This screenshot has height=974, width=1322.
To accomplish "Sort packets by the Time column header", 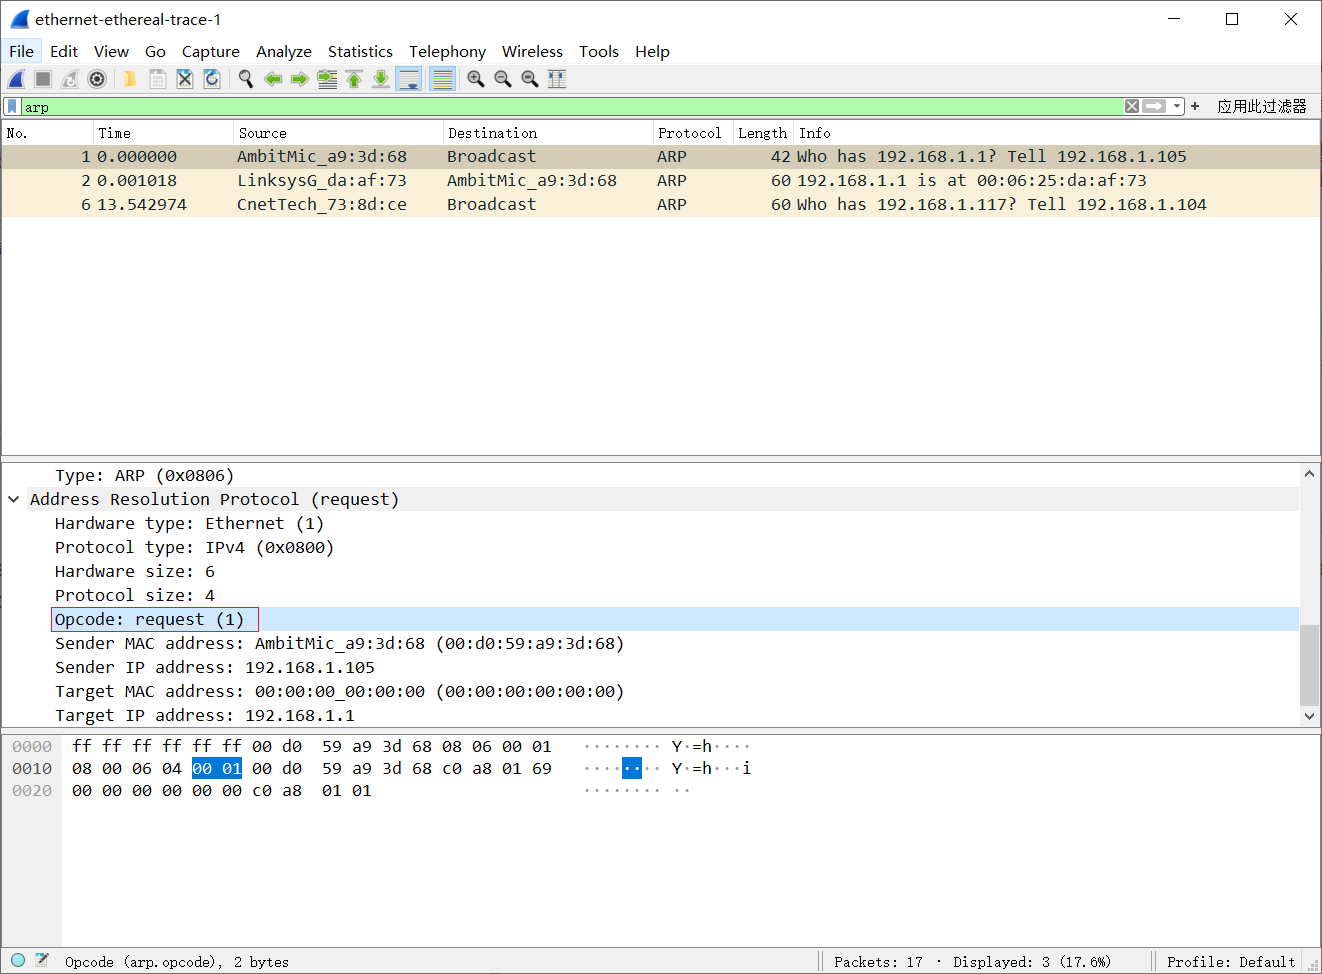I will click(164, 133).
